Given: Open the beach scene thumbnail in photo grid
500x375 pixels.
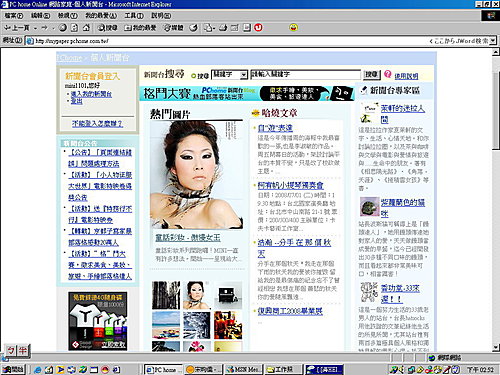Looking at the screenshot, I should pyautogui.click(x=166, y=325).
